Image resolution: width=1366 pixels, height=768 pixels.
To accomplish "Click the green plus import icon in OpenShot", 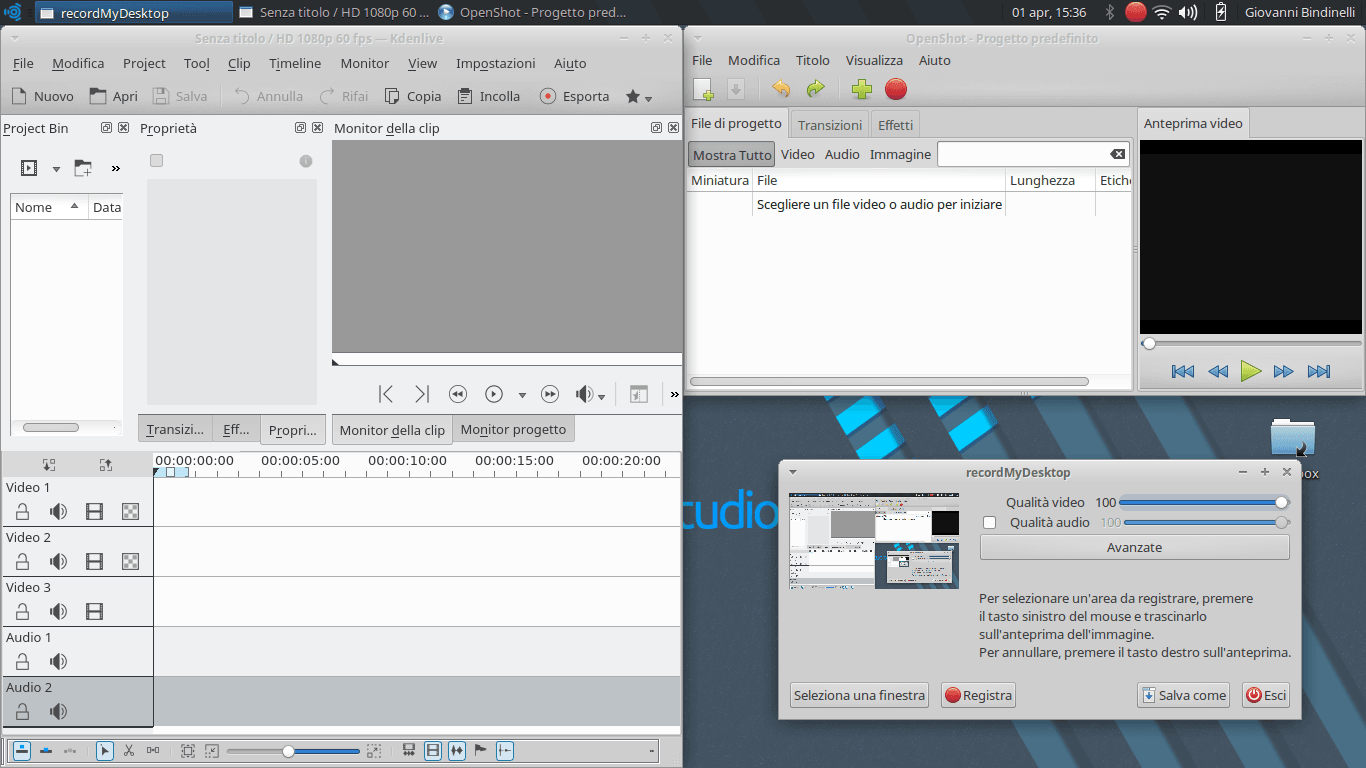I will (x=861, y=90).
